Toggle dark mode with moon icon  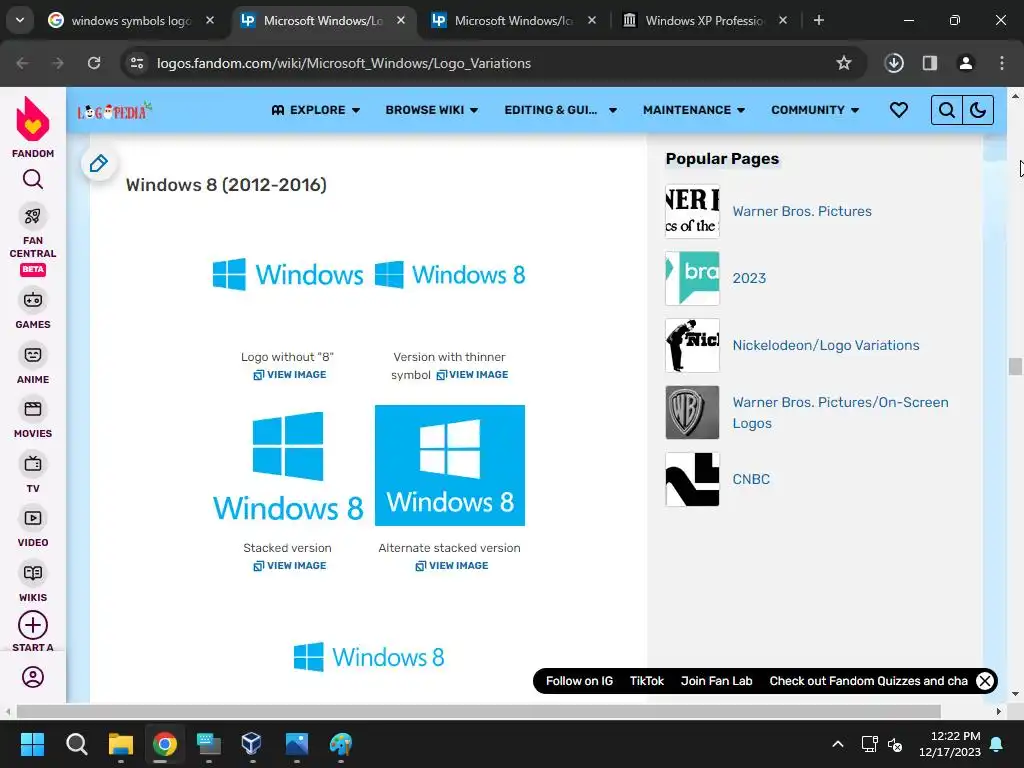(x=978, y=110)
